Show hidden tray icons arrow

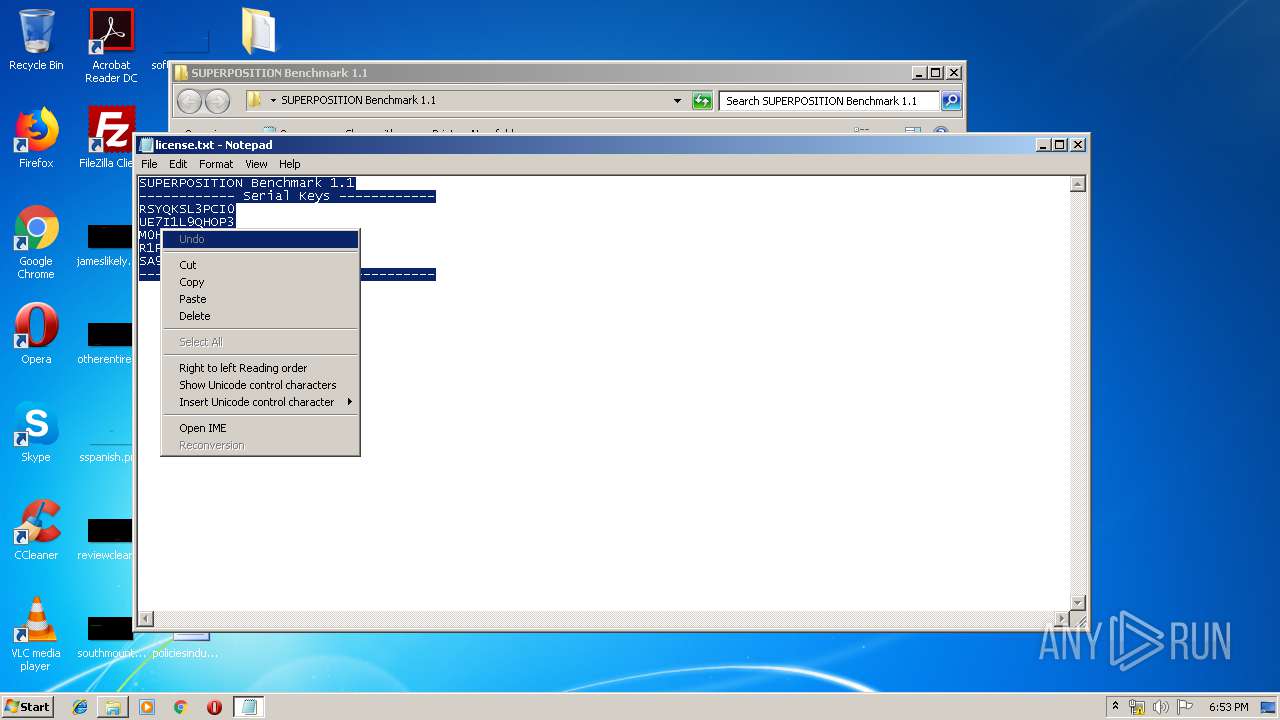point(1116,707)
